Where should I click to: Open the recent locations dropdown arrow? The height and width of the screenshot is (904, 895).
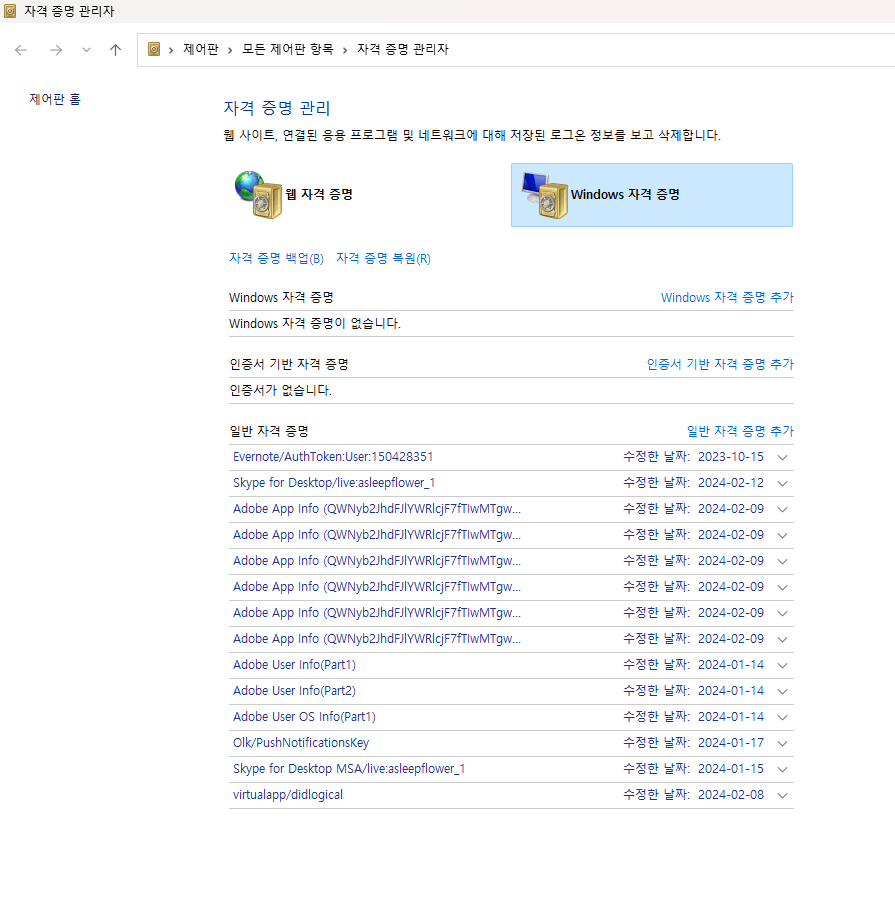tap(87, 50)
